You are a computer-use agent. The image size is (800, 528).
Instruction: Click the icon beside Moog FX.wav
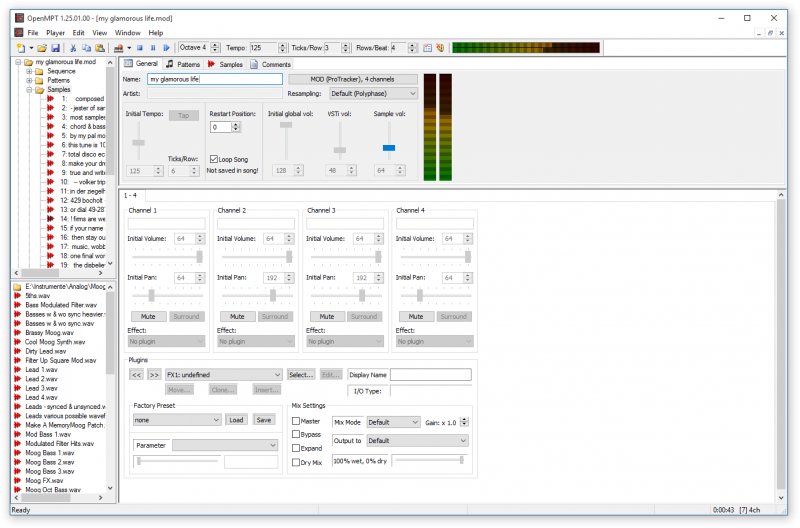(x=17, y=481)
